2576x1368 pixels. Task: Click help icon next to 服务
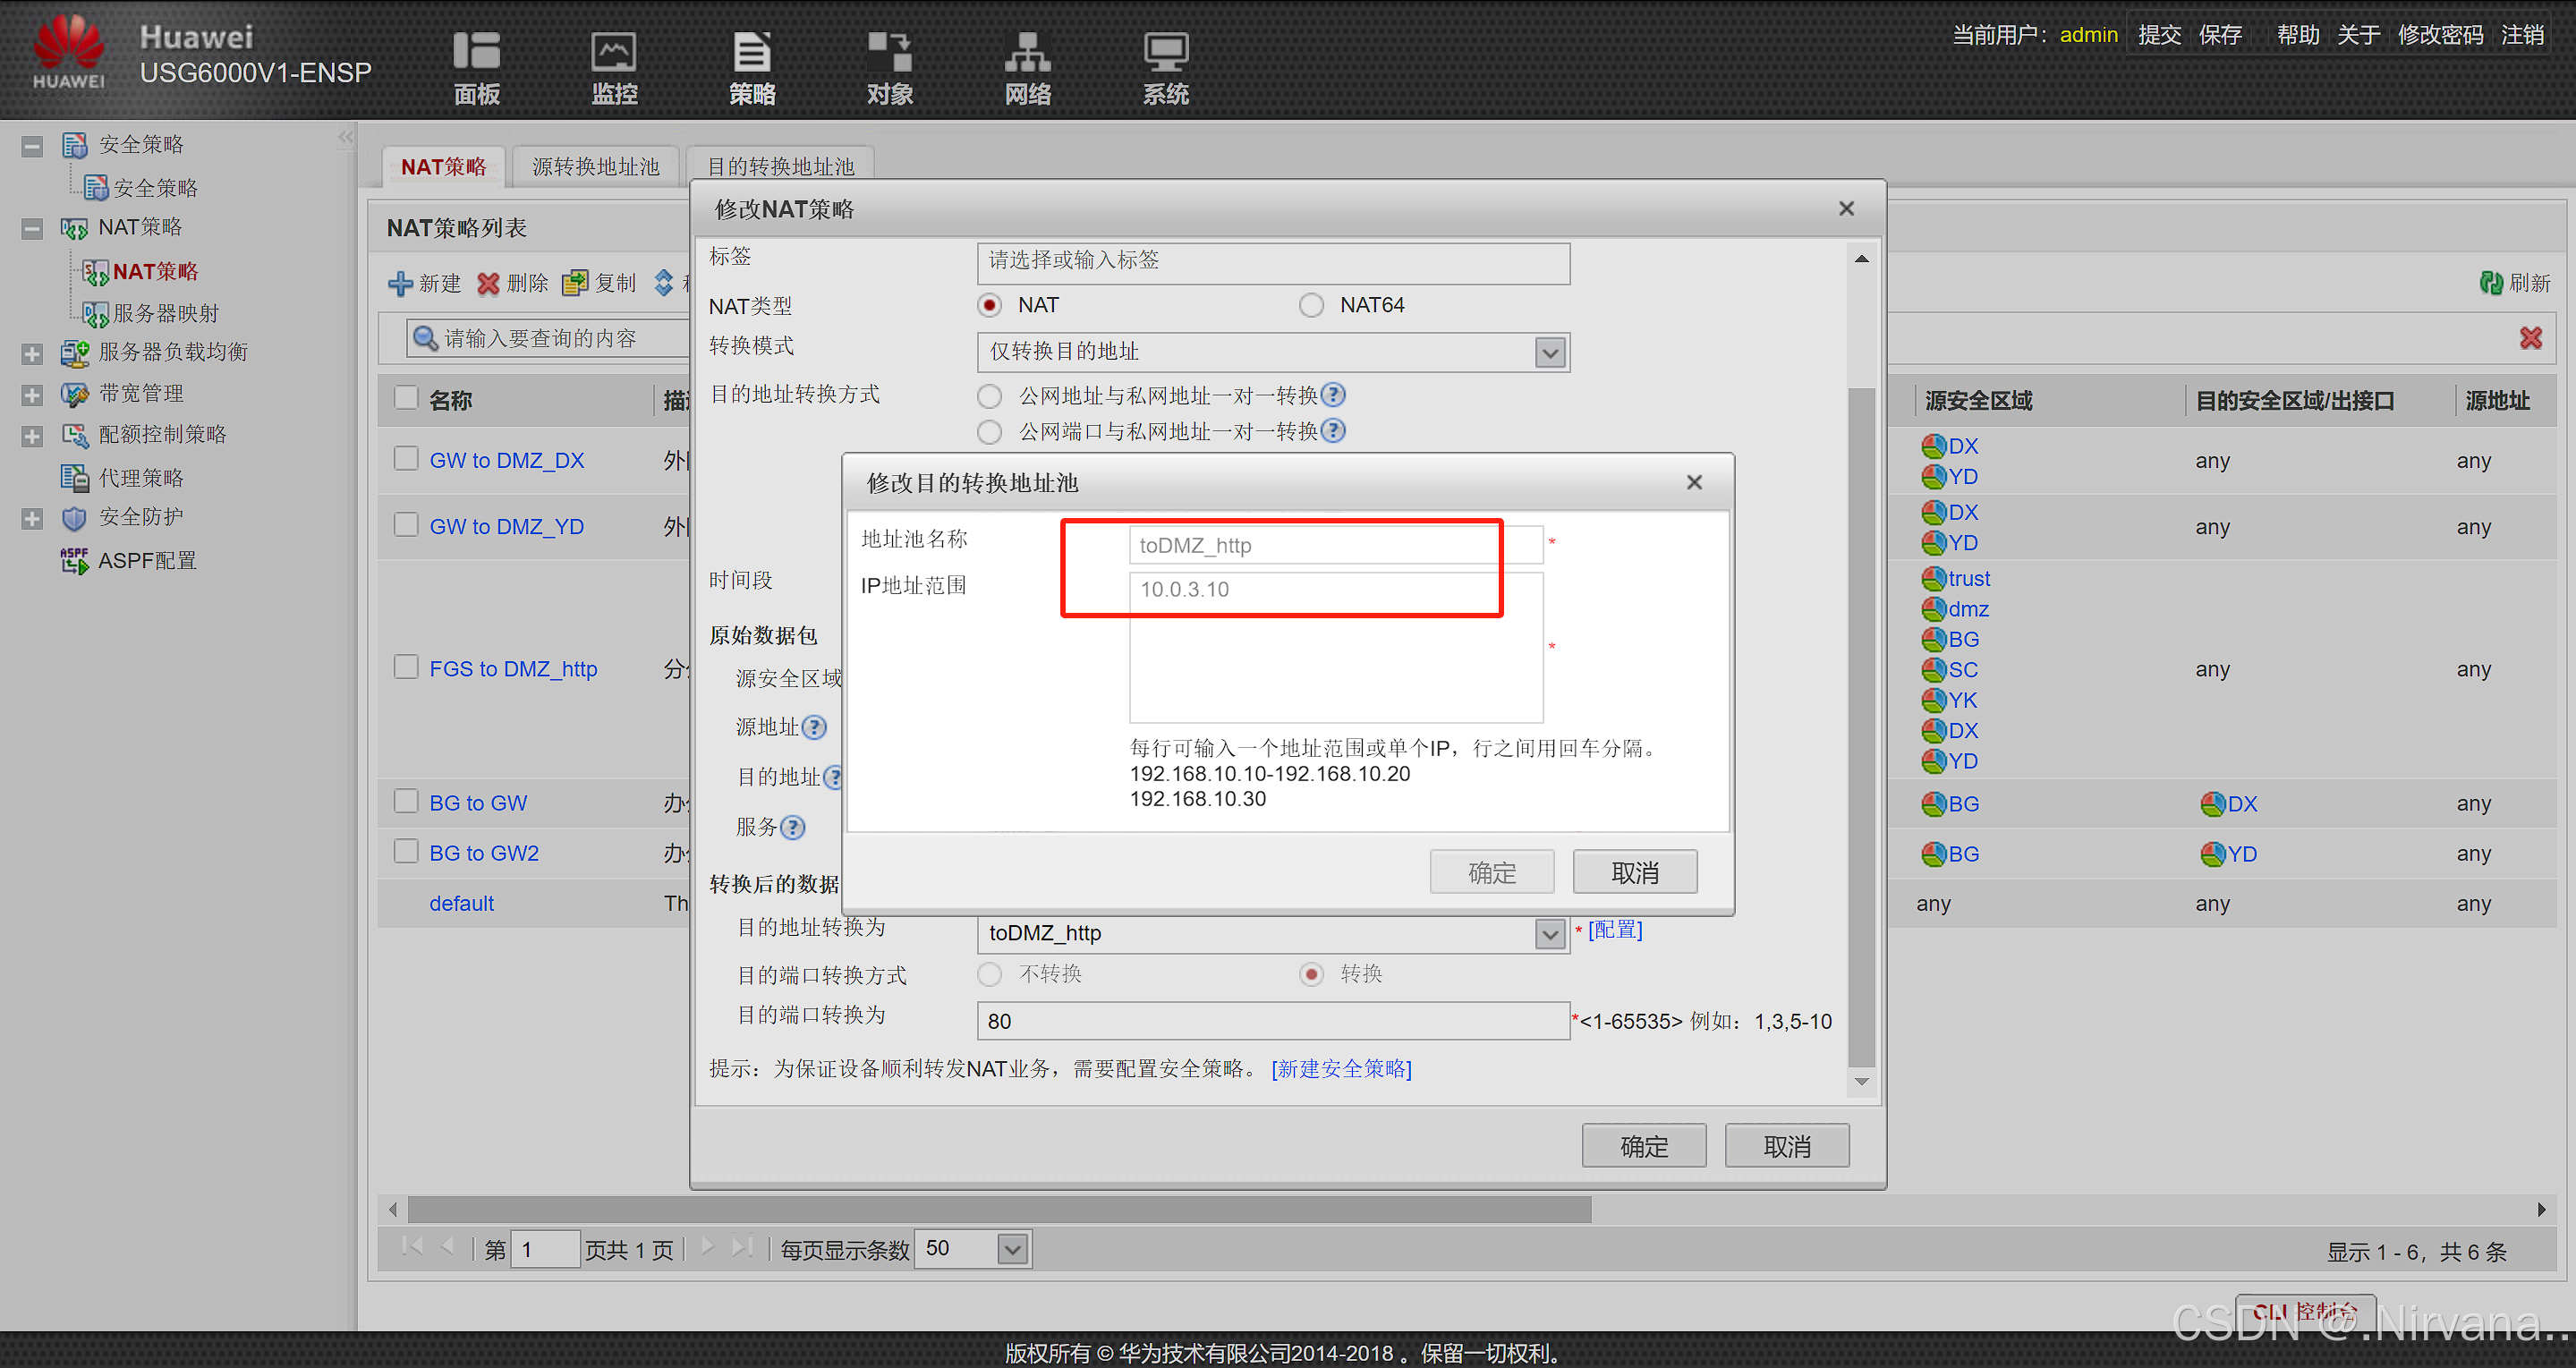pos(792,827)
